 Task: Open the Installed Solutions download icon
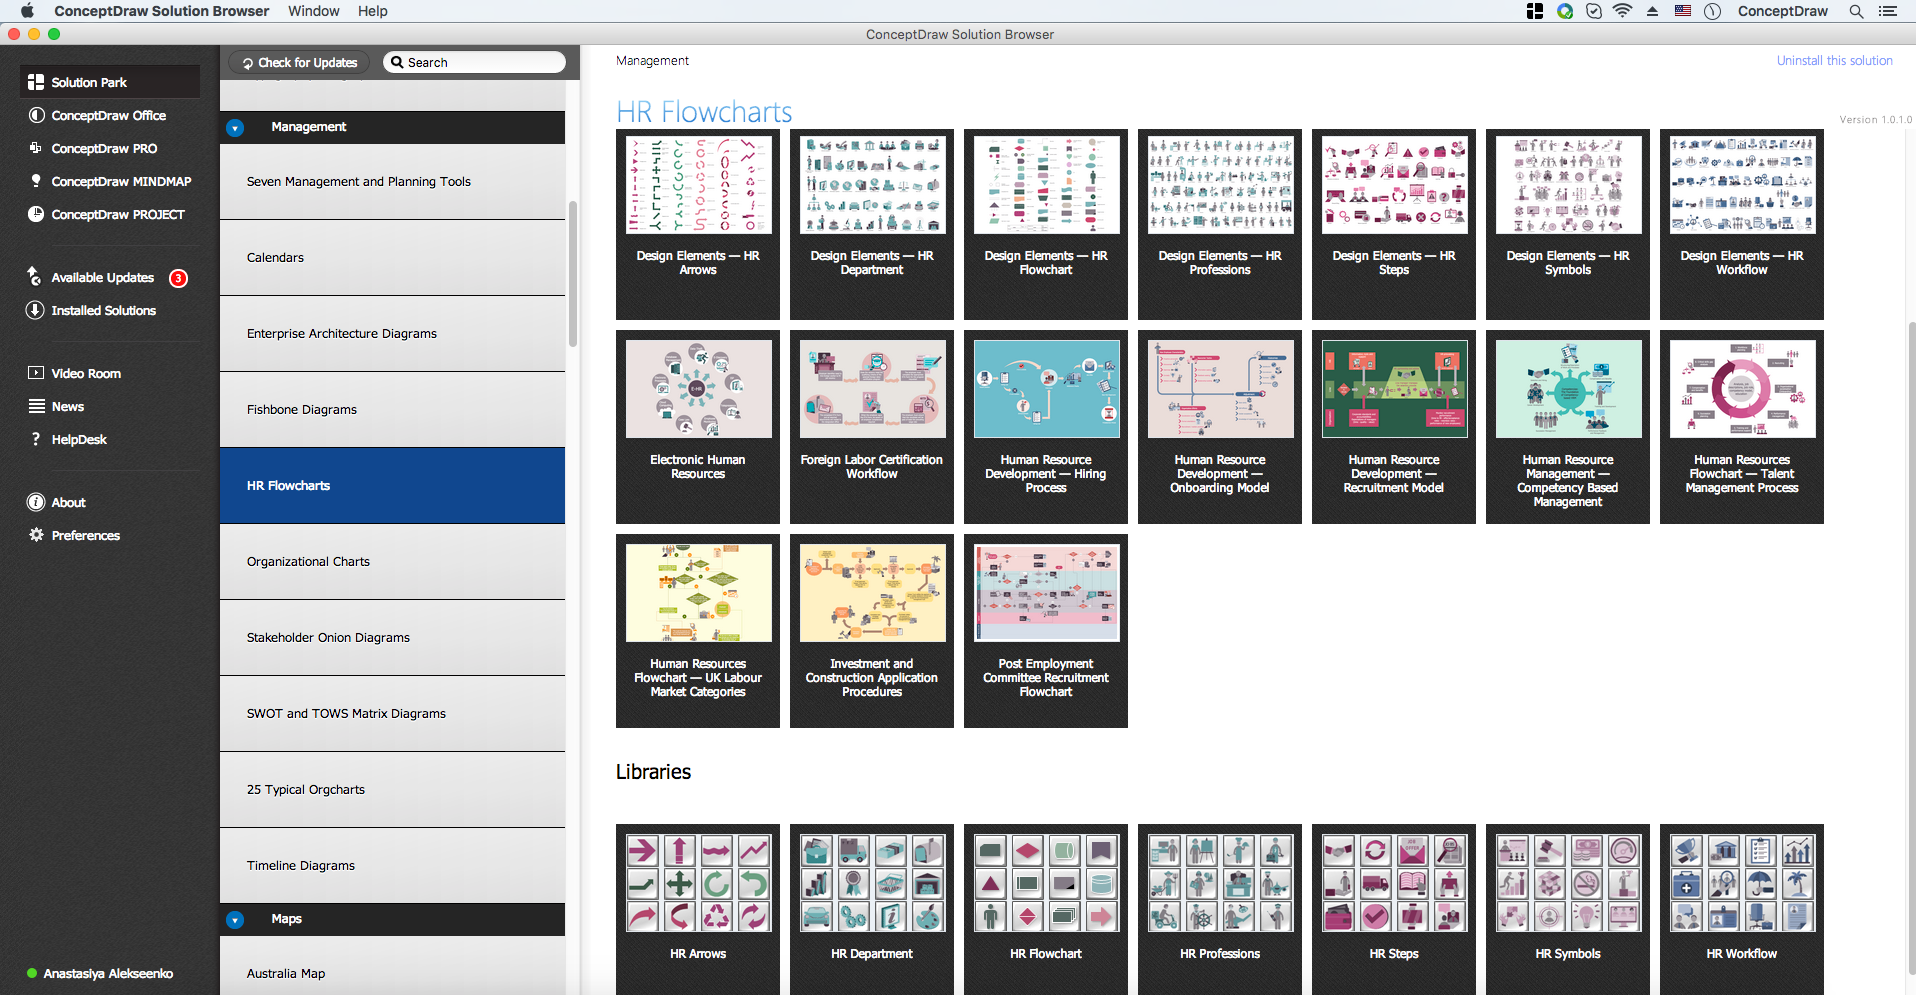click(x=35, y=310)
